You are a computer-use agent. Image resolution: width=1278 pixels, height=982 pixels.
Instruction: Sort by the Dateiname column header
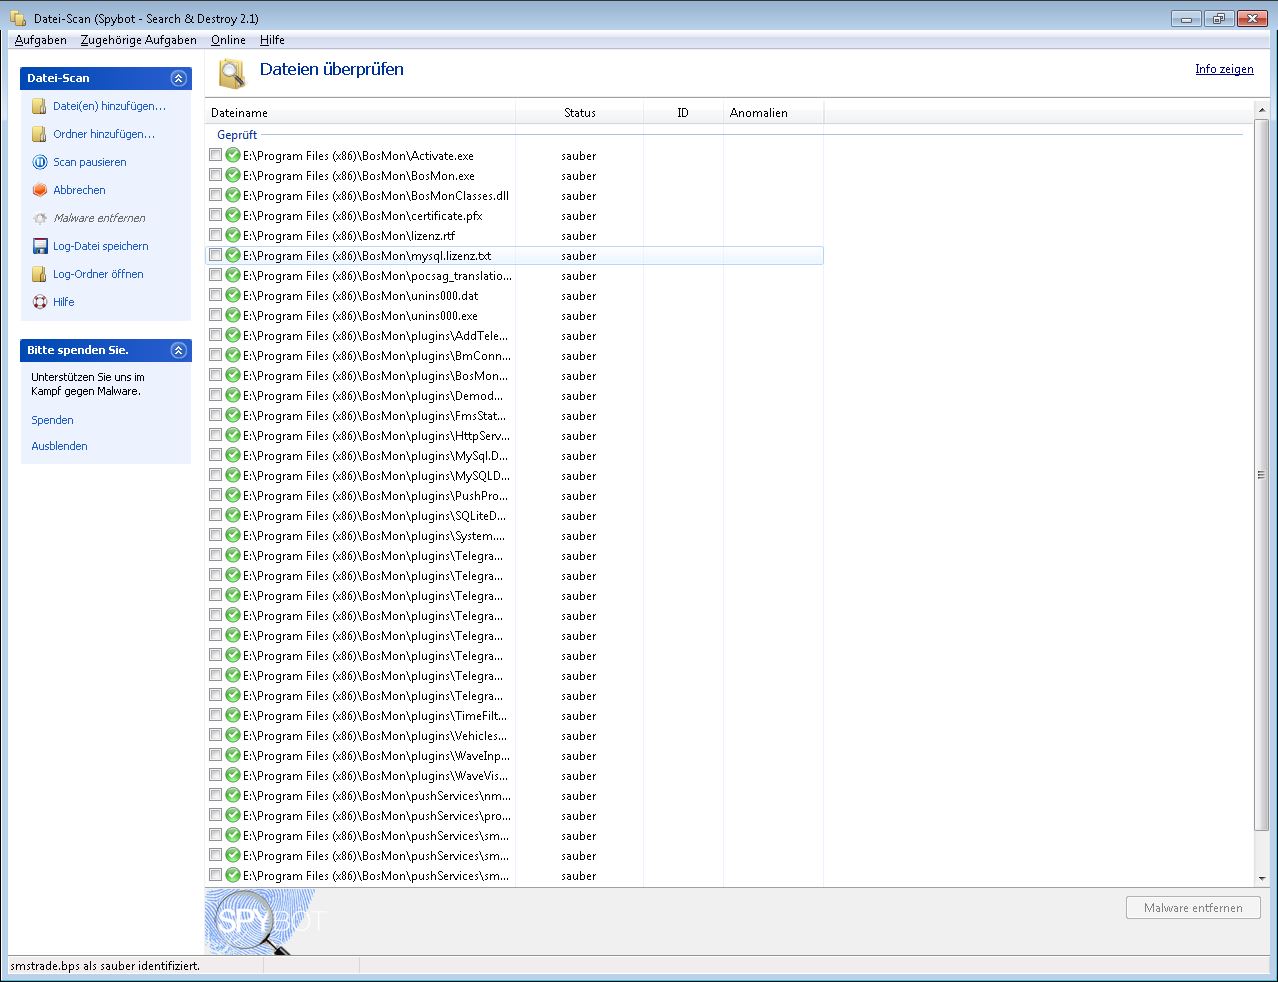click(x=360, y=113)
